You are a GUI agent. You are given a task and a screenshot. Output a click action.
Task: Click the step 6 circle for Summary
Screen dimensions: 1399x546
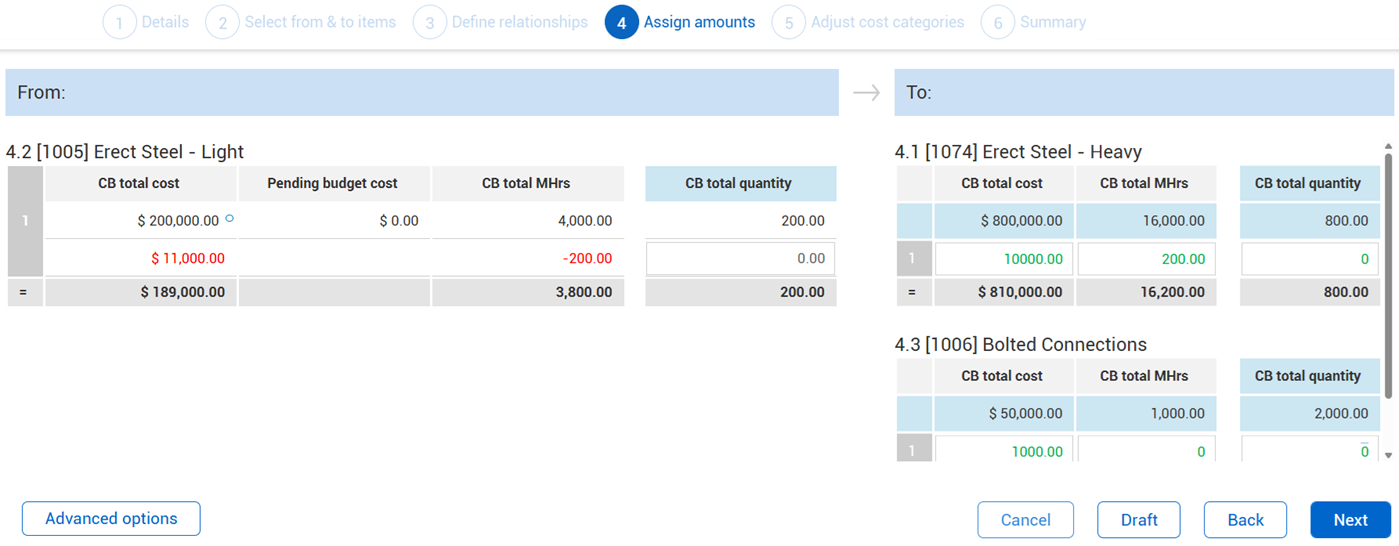(x=997, y=23)
